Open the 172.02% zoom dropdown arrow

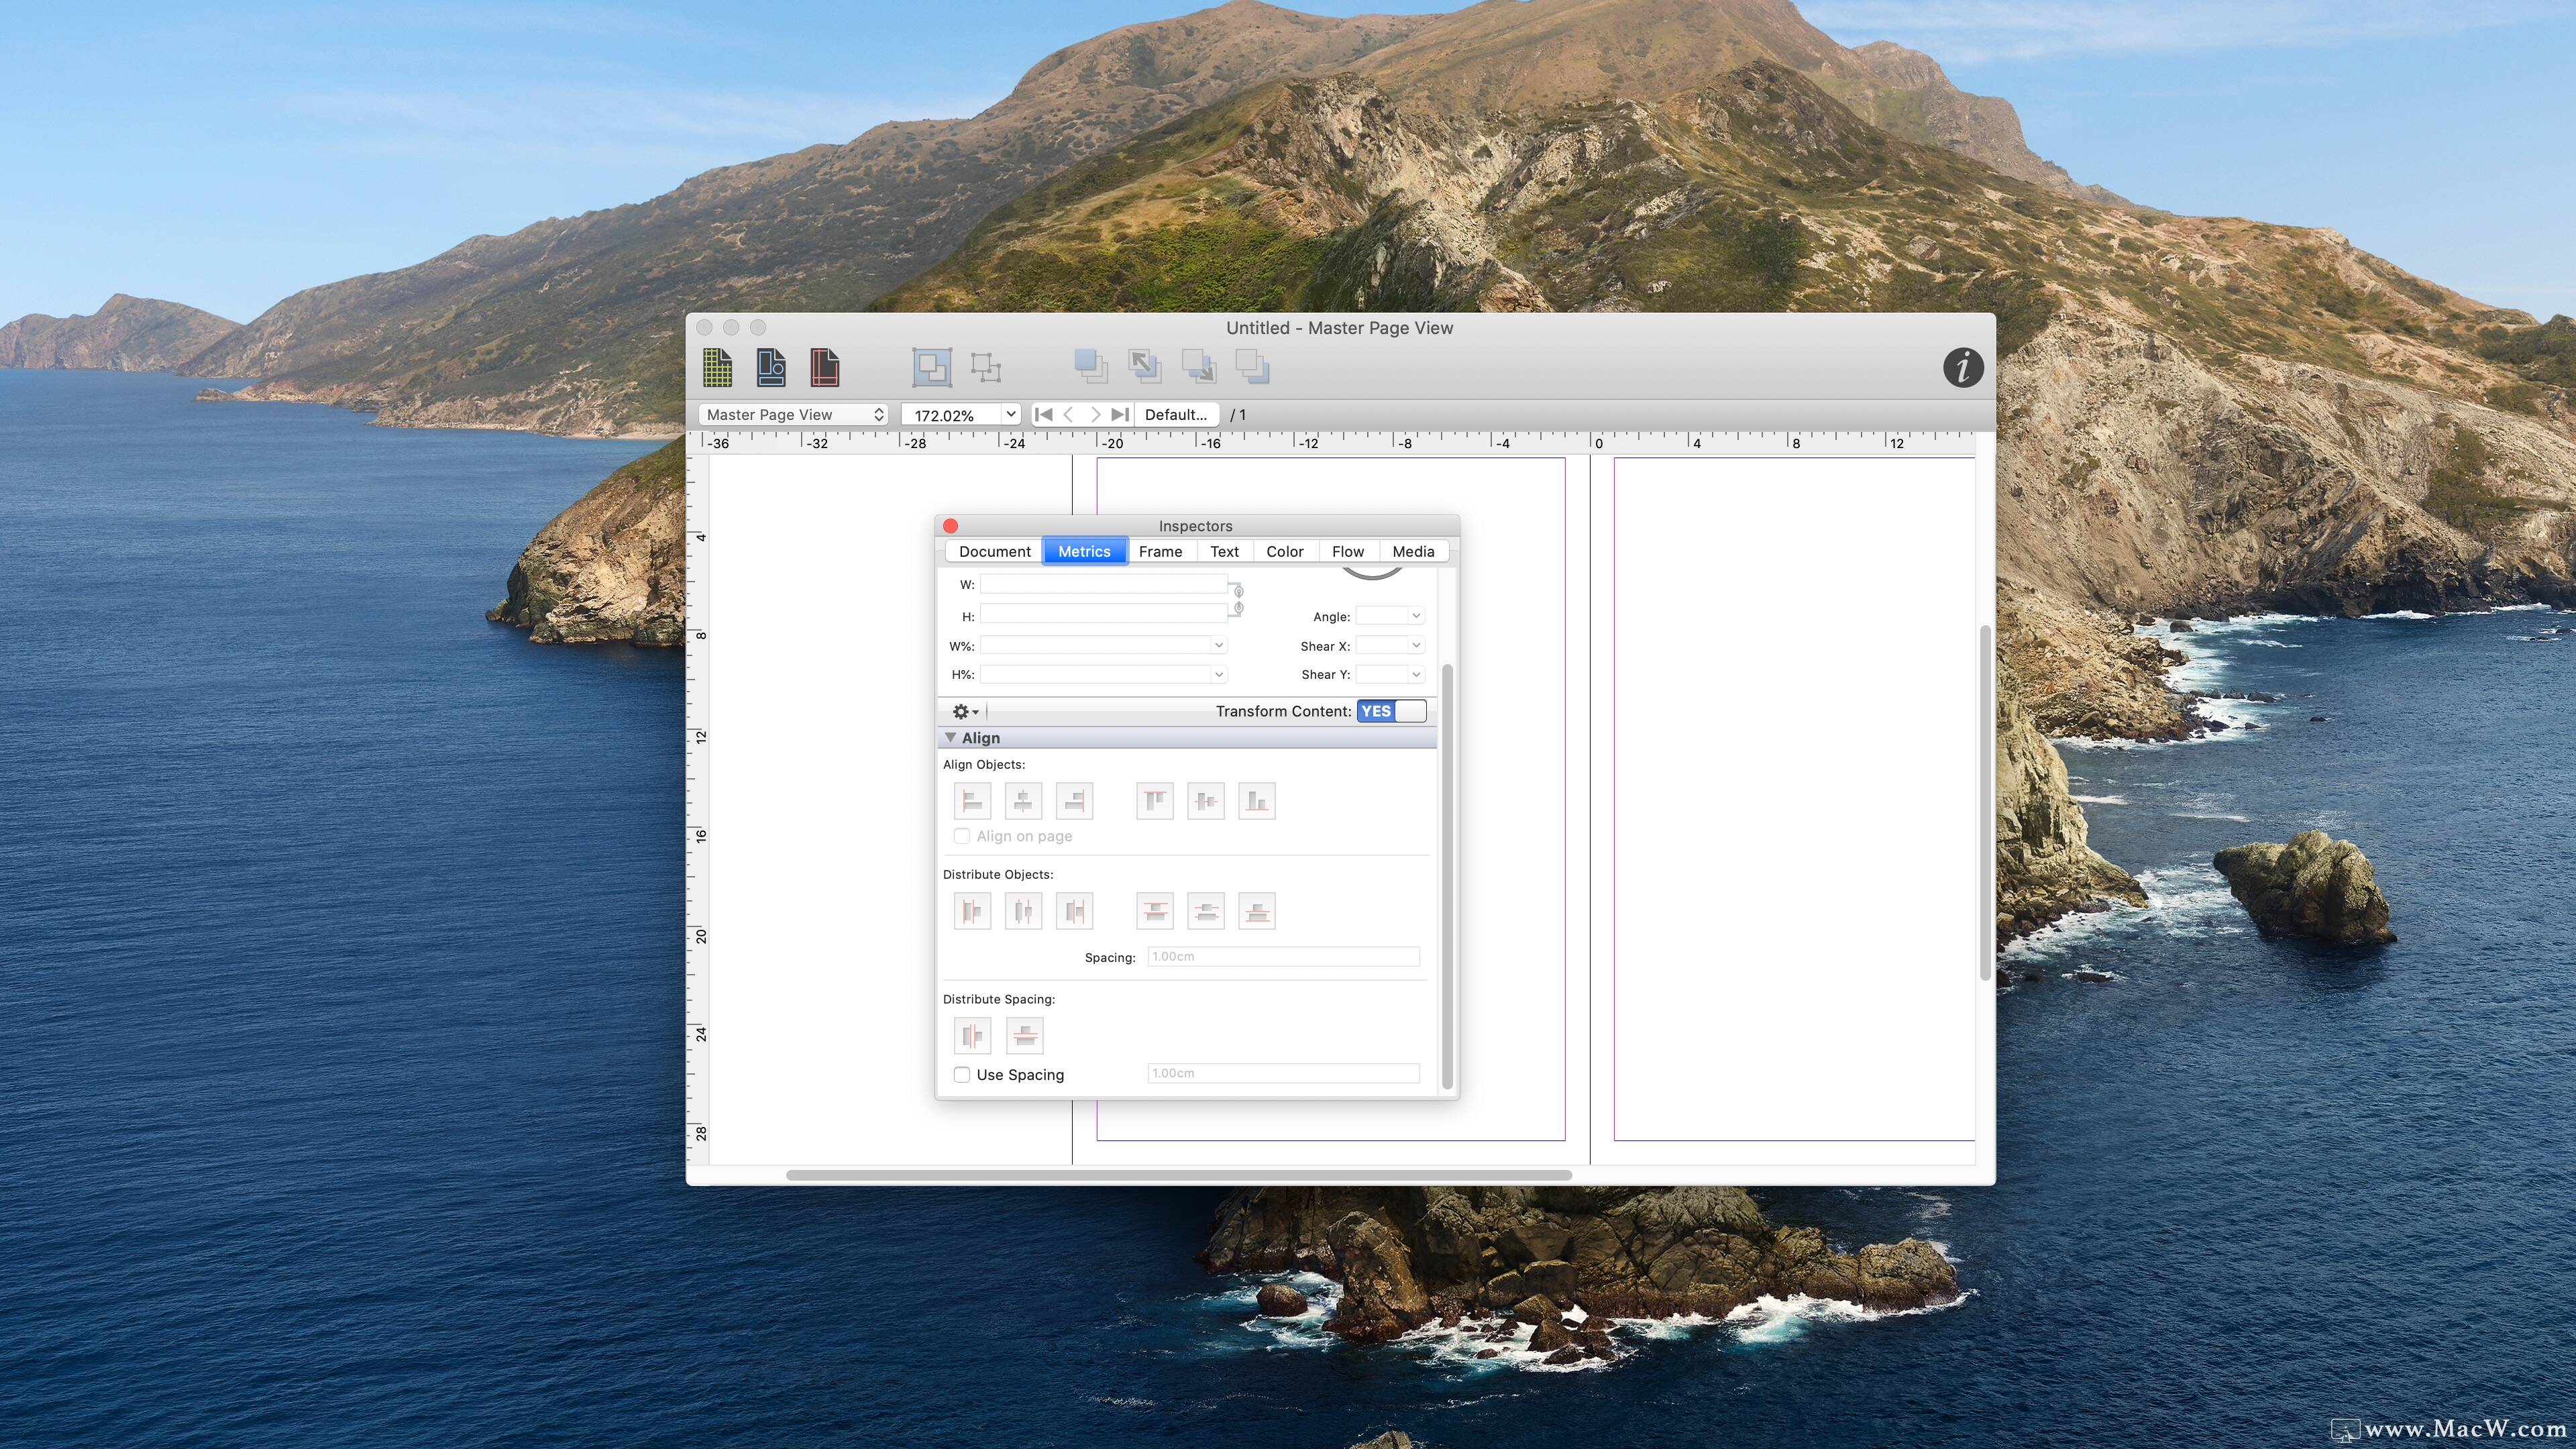pyautogui.click(x=1011, y=414)
